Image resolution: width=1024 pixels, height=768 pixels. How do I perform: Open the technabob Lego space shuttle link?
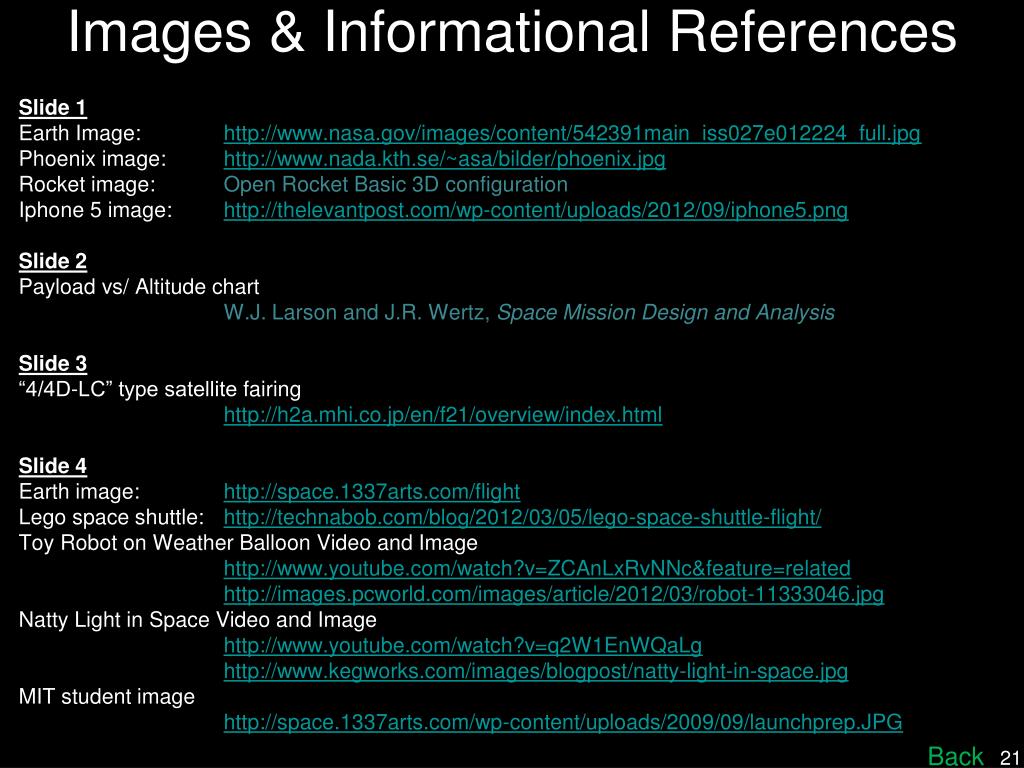pyautogui.click(x=522, y=517)
